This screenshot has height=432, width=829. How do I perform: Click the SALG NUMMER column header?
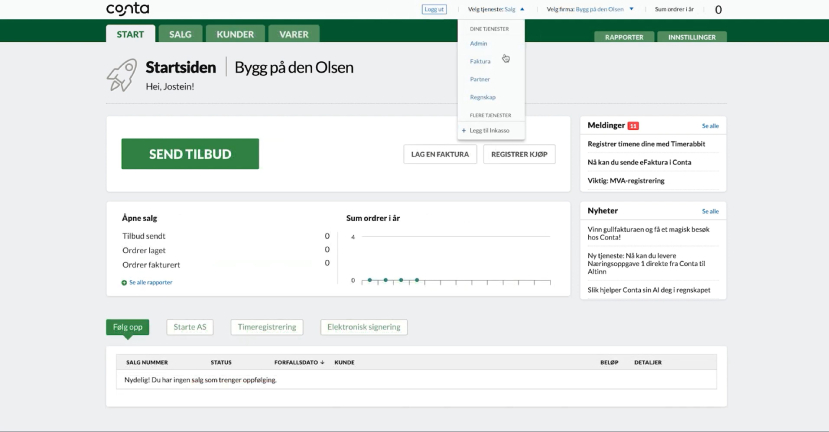click(147, 363)
